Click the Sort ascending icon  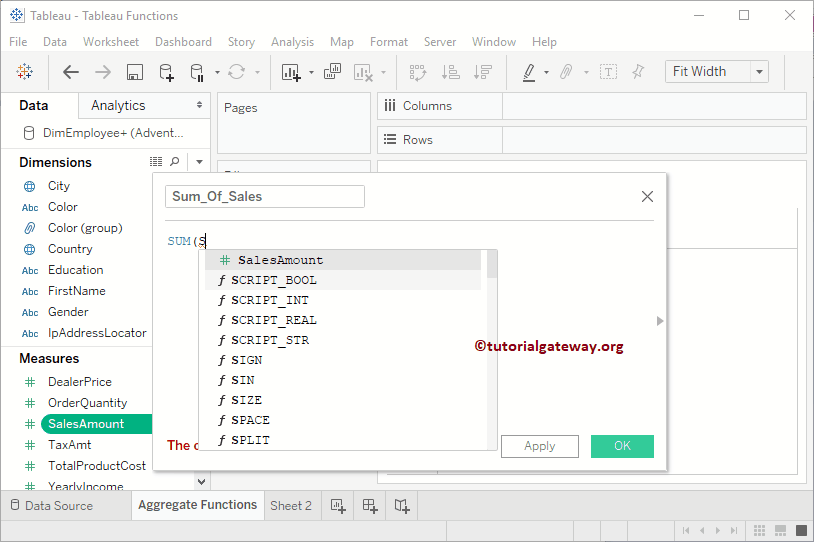450,72
